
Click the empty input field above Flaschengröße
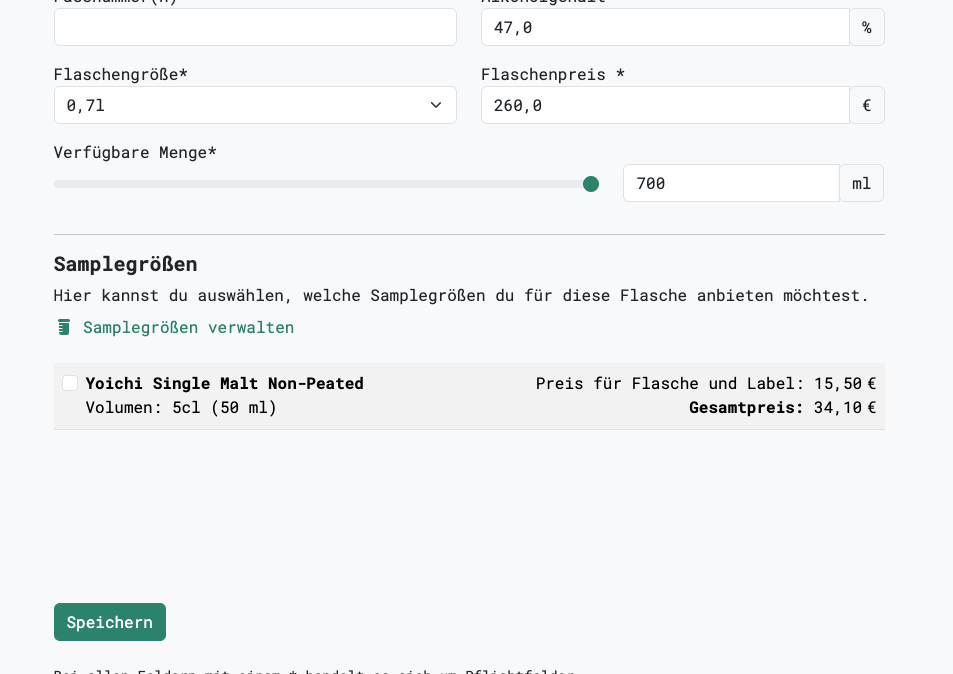(x=255, y=27)
